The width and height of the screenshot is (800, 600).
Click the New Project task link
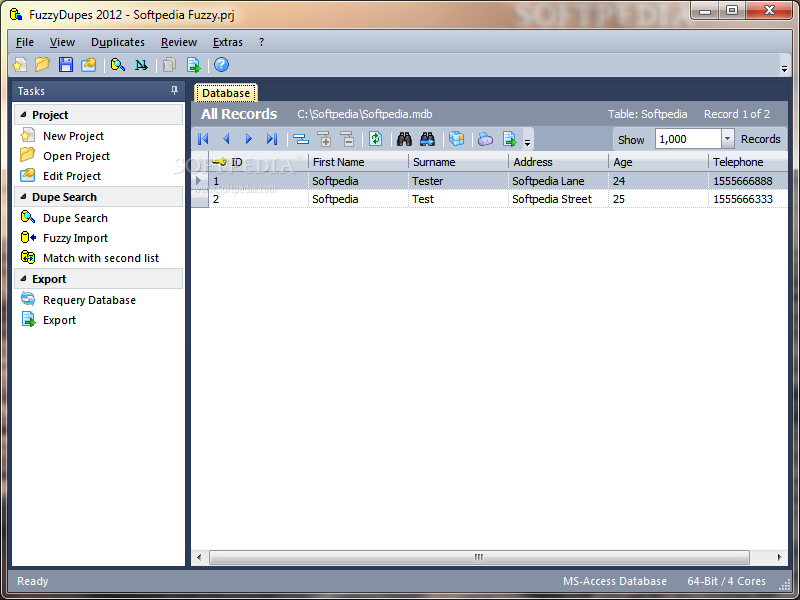pos(73,136)
